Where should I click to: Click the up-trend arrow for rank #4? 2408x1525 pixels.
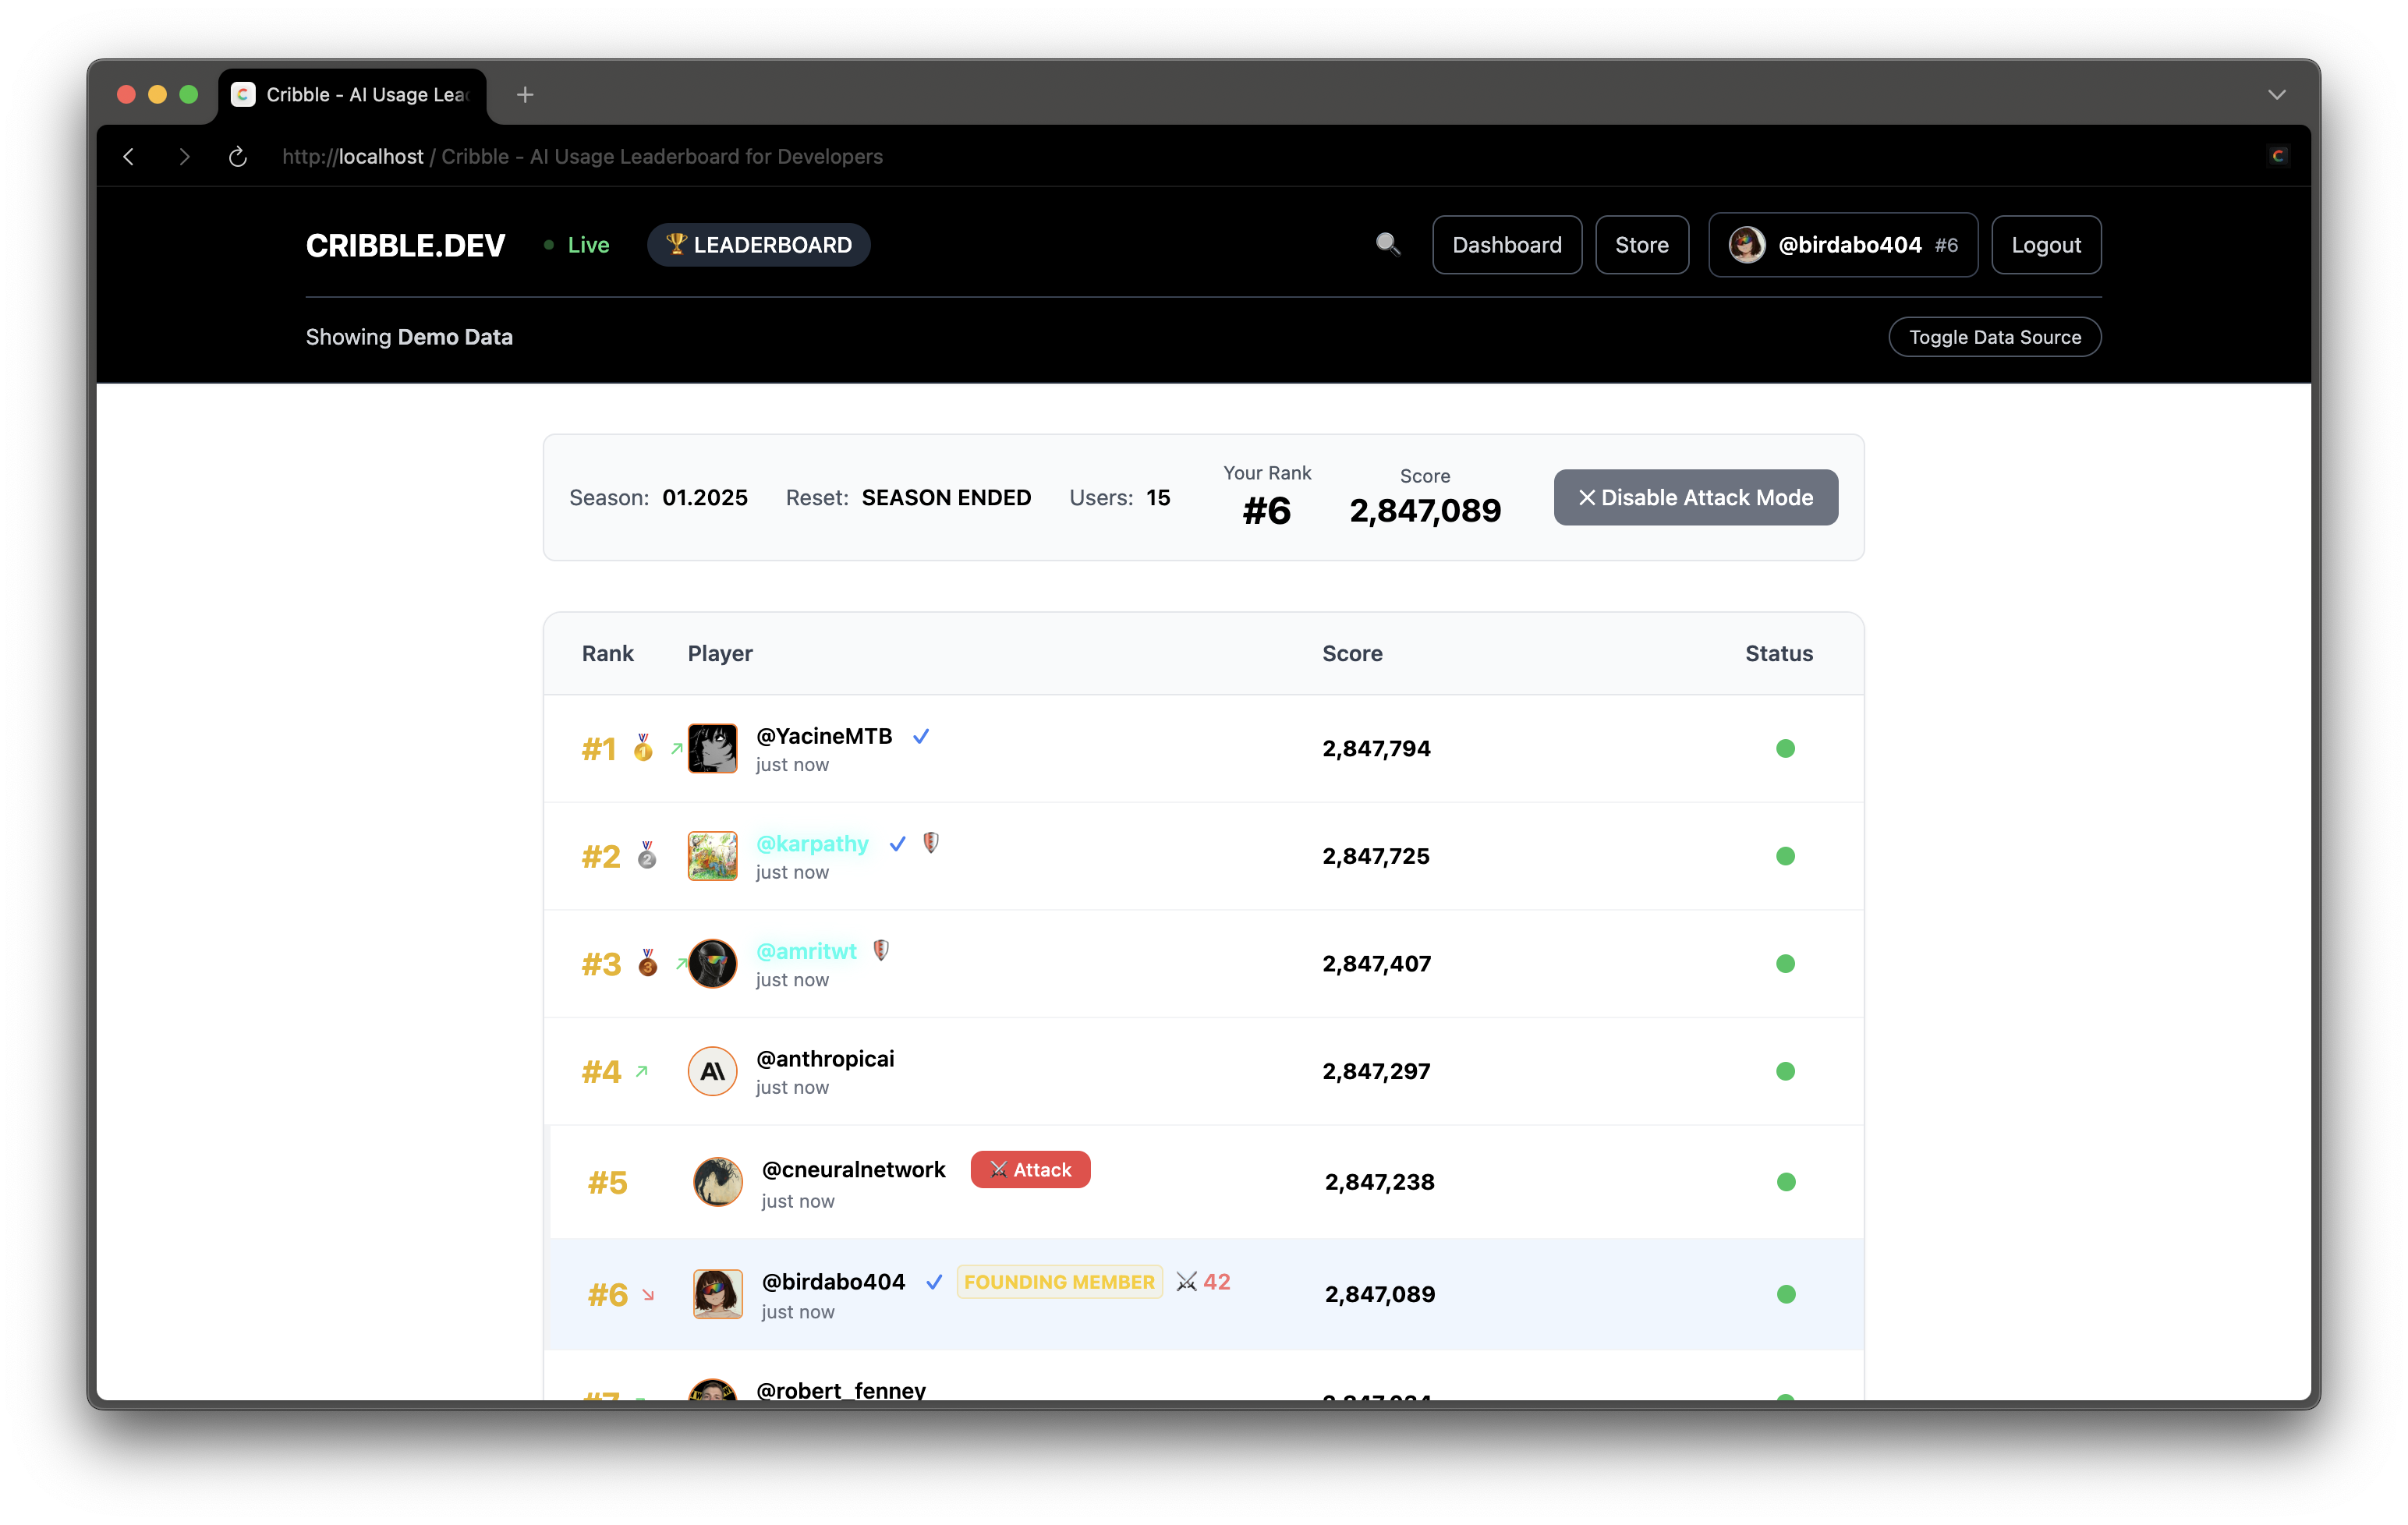click(642, 1071)
